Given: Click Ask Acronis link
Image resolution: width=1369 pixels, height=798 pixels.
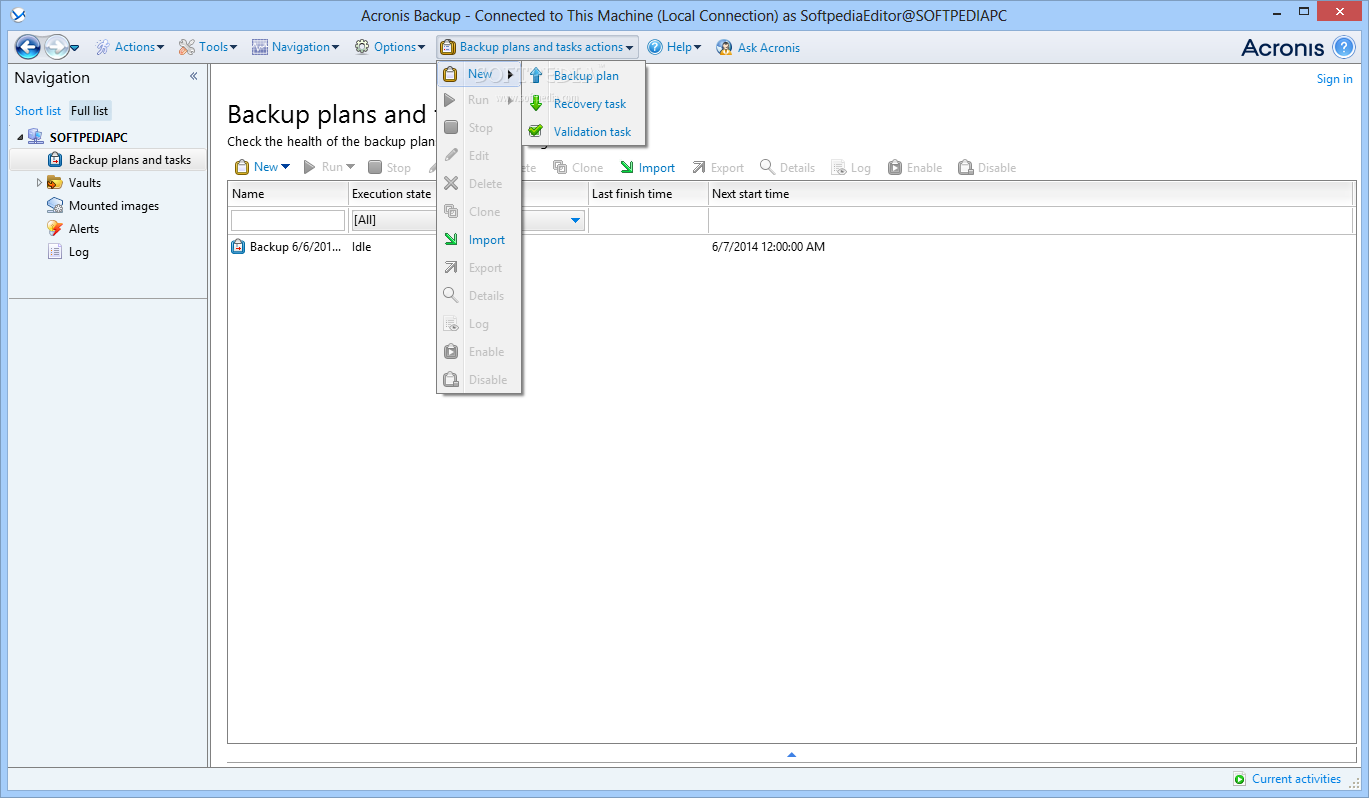Looking at the screenshot, I should (759, 48).
